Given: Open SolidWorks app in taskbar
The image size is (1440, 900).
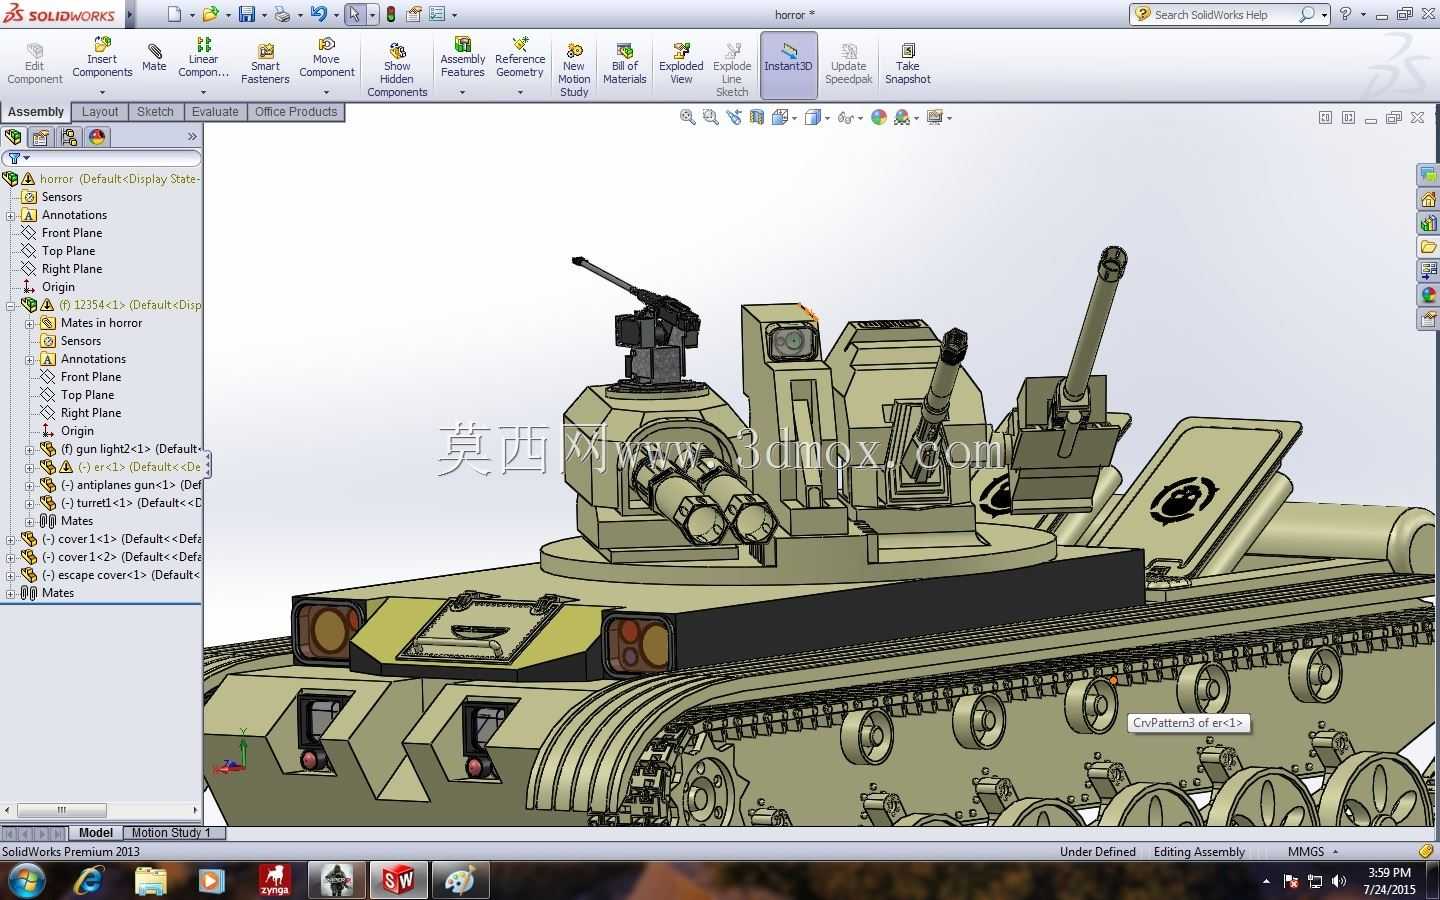Looking at the screenshot, I should point(398,881).
